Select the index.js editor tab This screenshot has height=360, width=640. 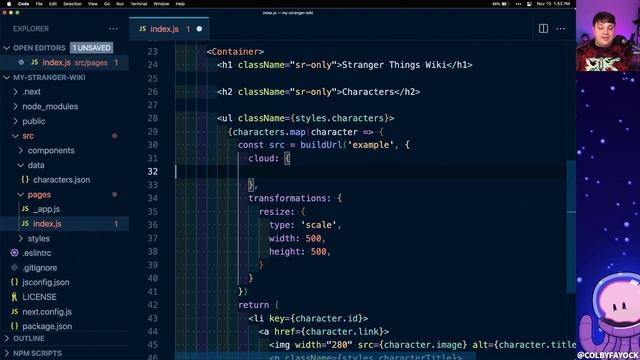[169, 29]
